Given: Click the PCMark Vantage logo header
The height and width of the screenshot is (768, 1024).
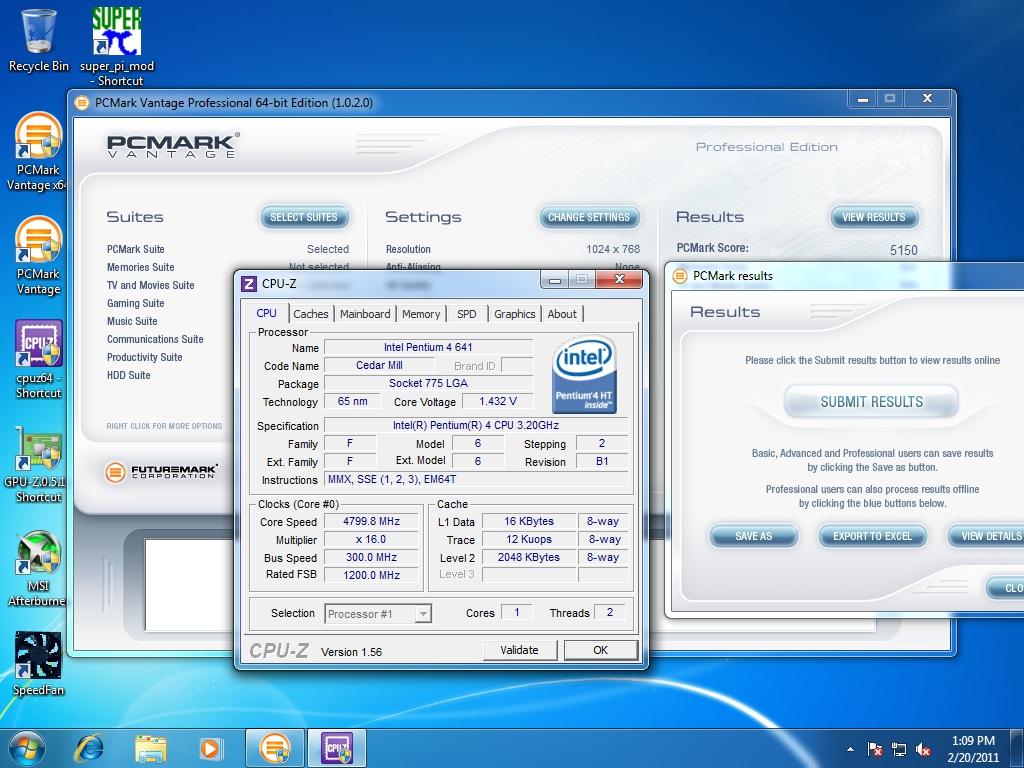Looking at the screenshot, I should pyautogui.click(x=172, y=145).
